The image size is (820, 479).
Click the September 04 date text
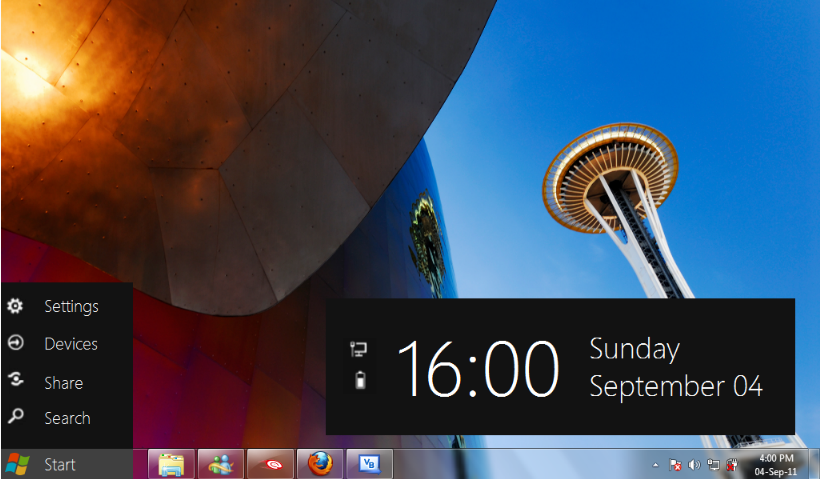676,387
